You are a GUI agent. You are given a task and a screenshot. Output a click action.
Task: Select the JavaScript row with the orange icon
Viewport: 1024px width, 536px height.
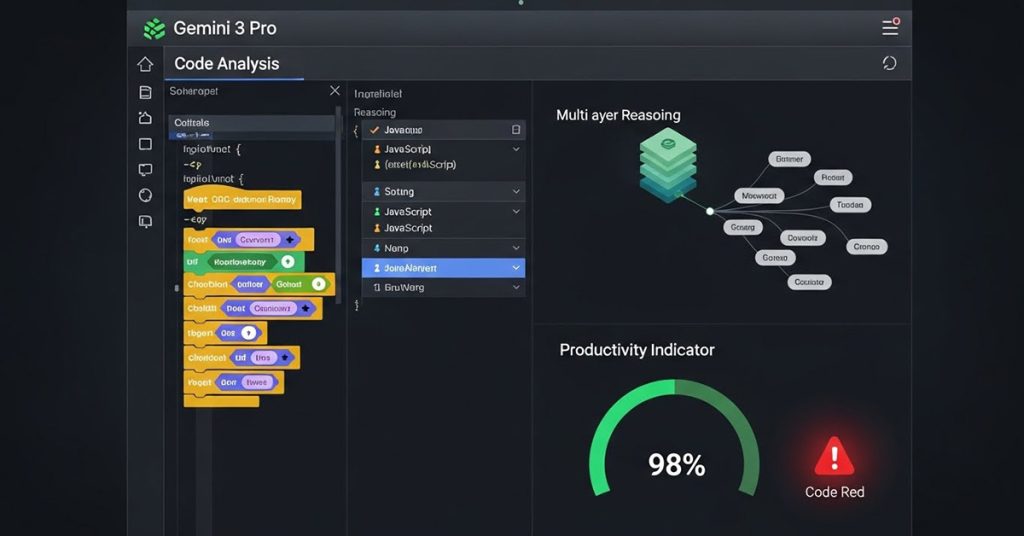(443, 228)
